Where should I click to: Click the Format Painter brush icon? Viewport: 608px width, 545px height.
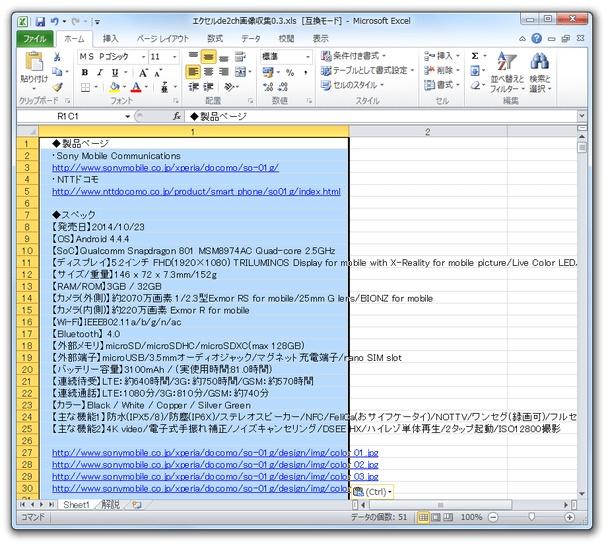[57, 87]
